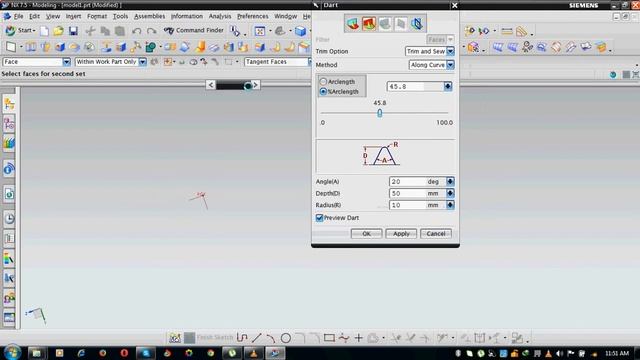Click the Redo arrow icon
This screenshot has width=640, height=360.
151,31
